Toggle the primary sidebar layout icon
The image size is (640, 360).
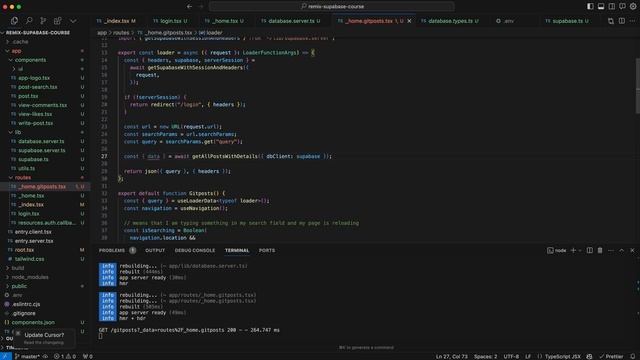(x=590, y=6)
